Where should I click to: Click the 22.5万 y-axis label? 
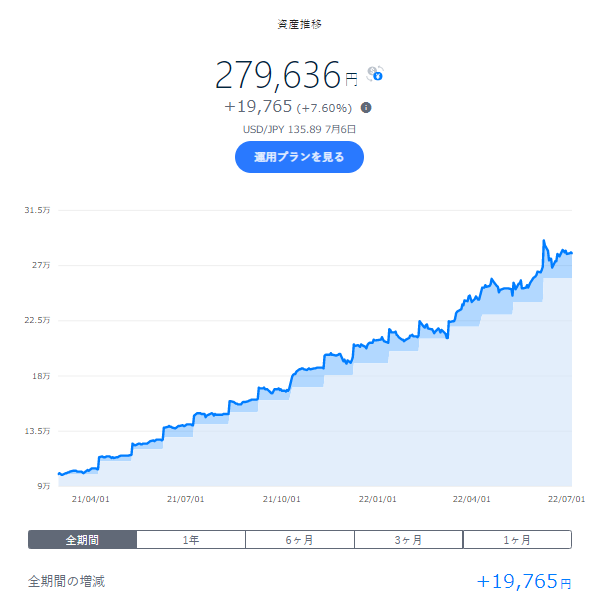pos(37,320)
